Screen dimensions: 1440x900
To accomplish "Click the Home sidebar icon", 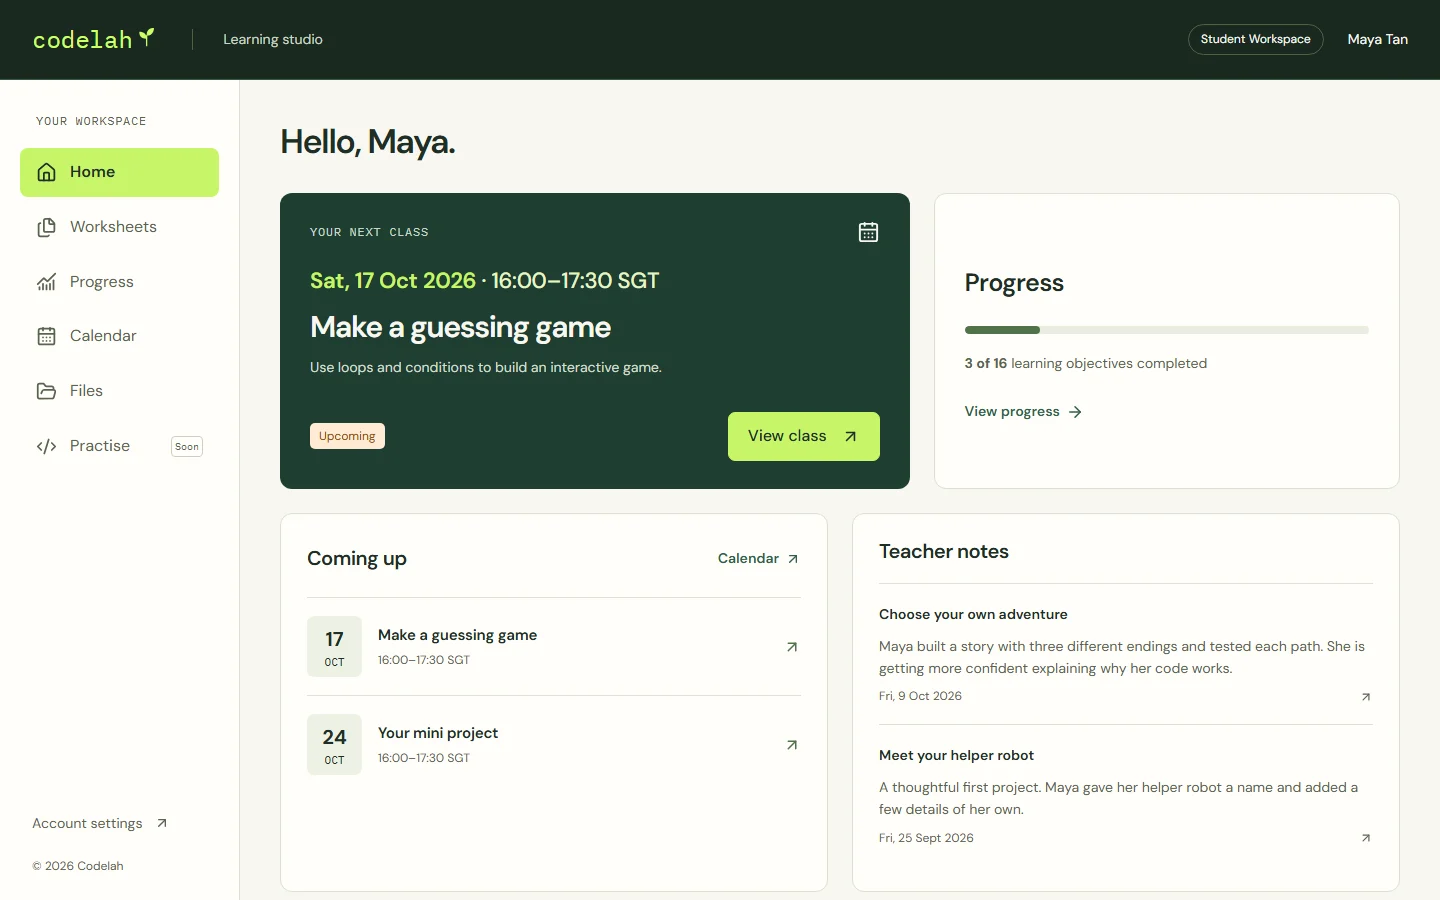I will 46,172.
